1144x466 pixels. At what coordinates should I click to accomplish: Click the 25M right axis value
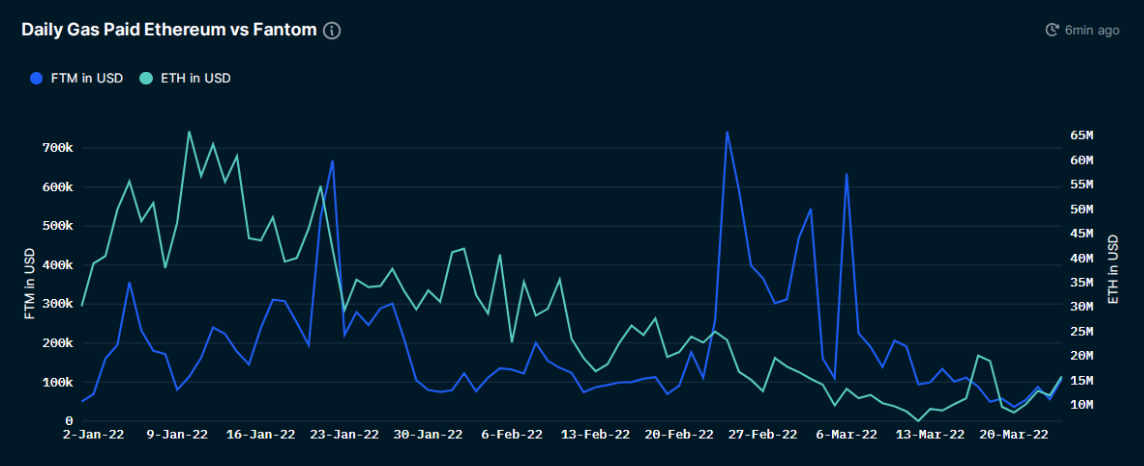1081,332
